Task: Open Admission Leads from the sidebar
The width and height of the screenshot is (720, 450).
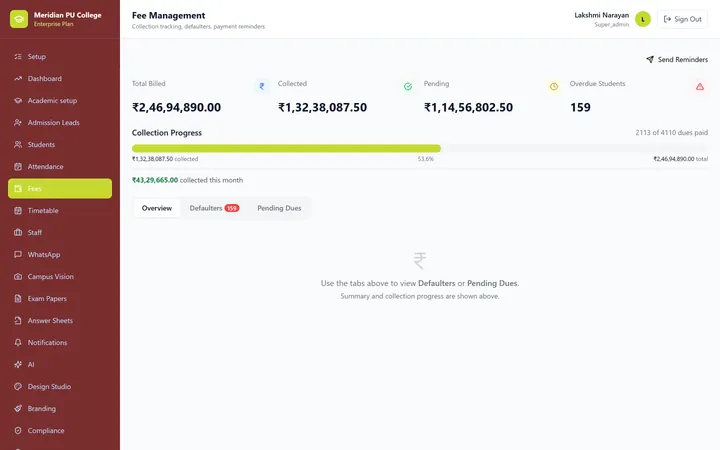Action: click(60, 123)
